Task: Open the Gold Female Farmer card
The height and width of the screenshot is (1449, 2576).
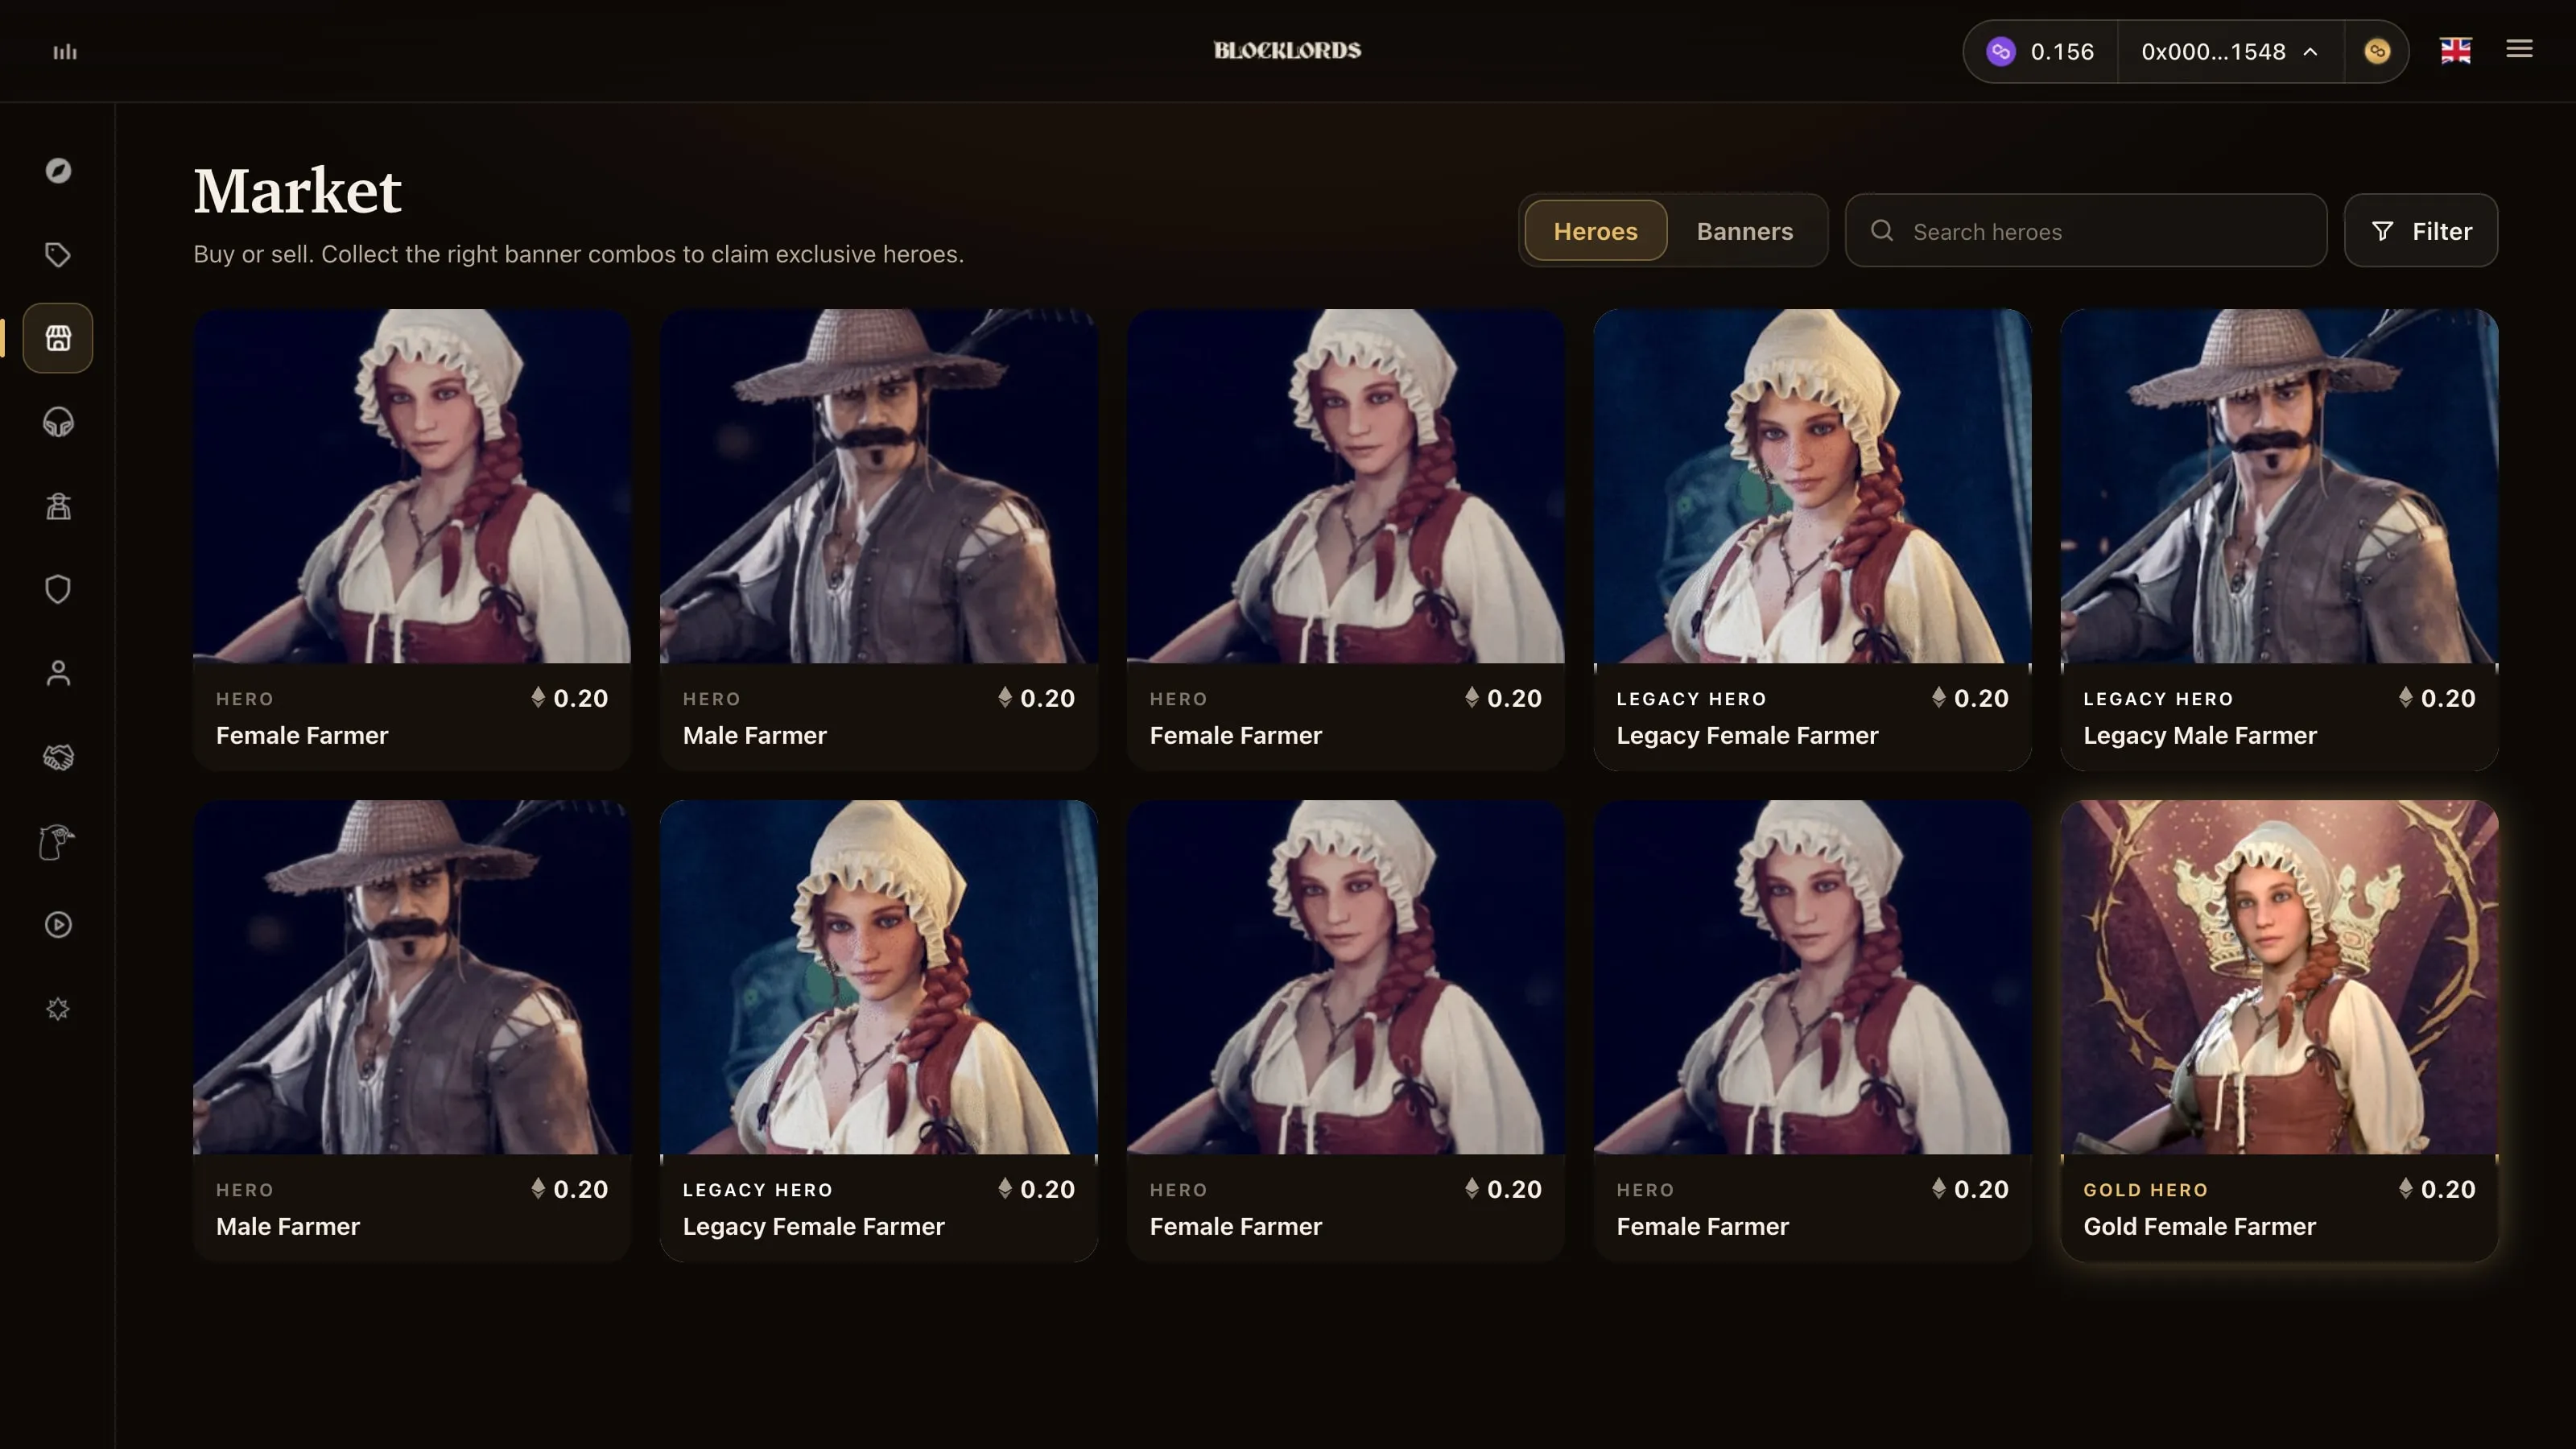Action: pyautogui.click(x=2279, y=1030)
